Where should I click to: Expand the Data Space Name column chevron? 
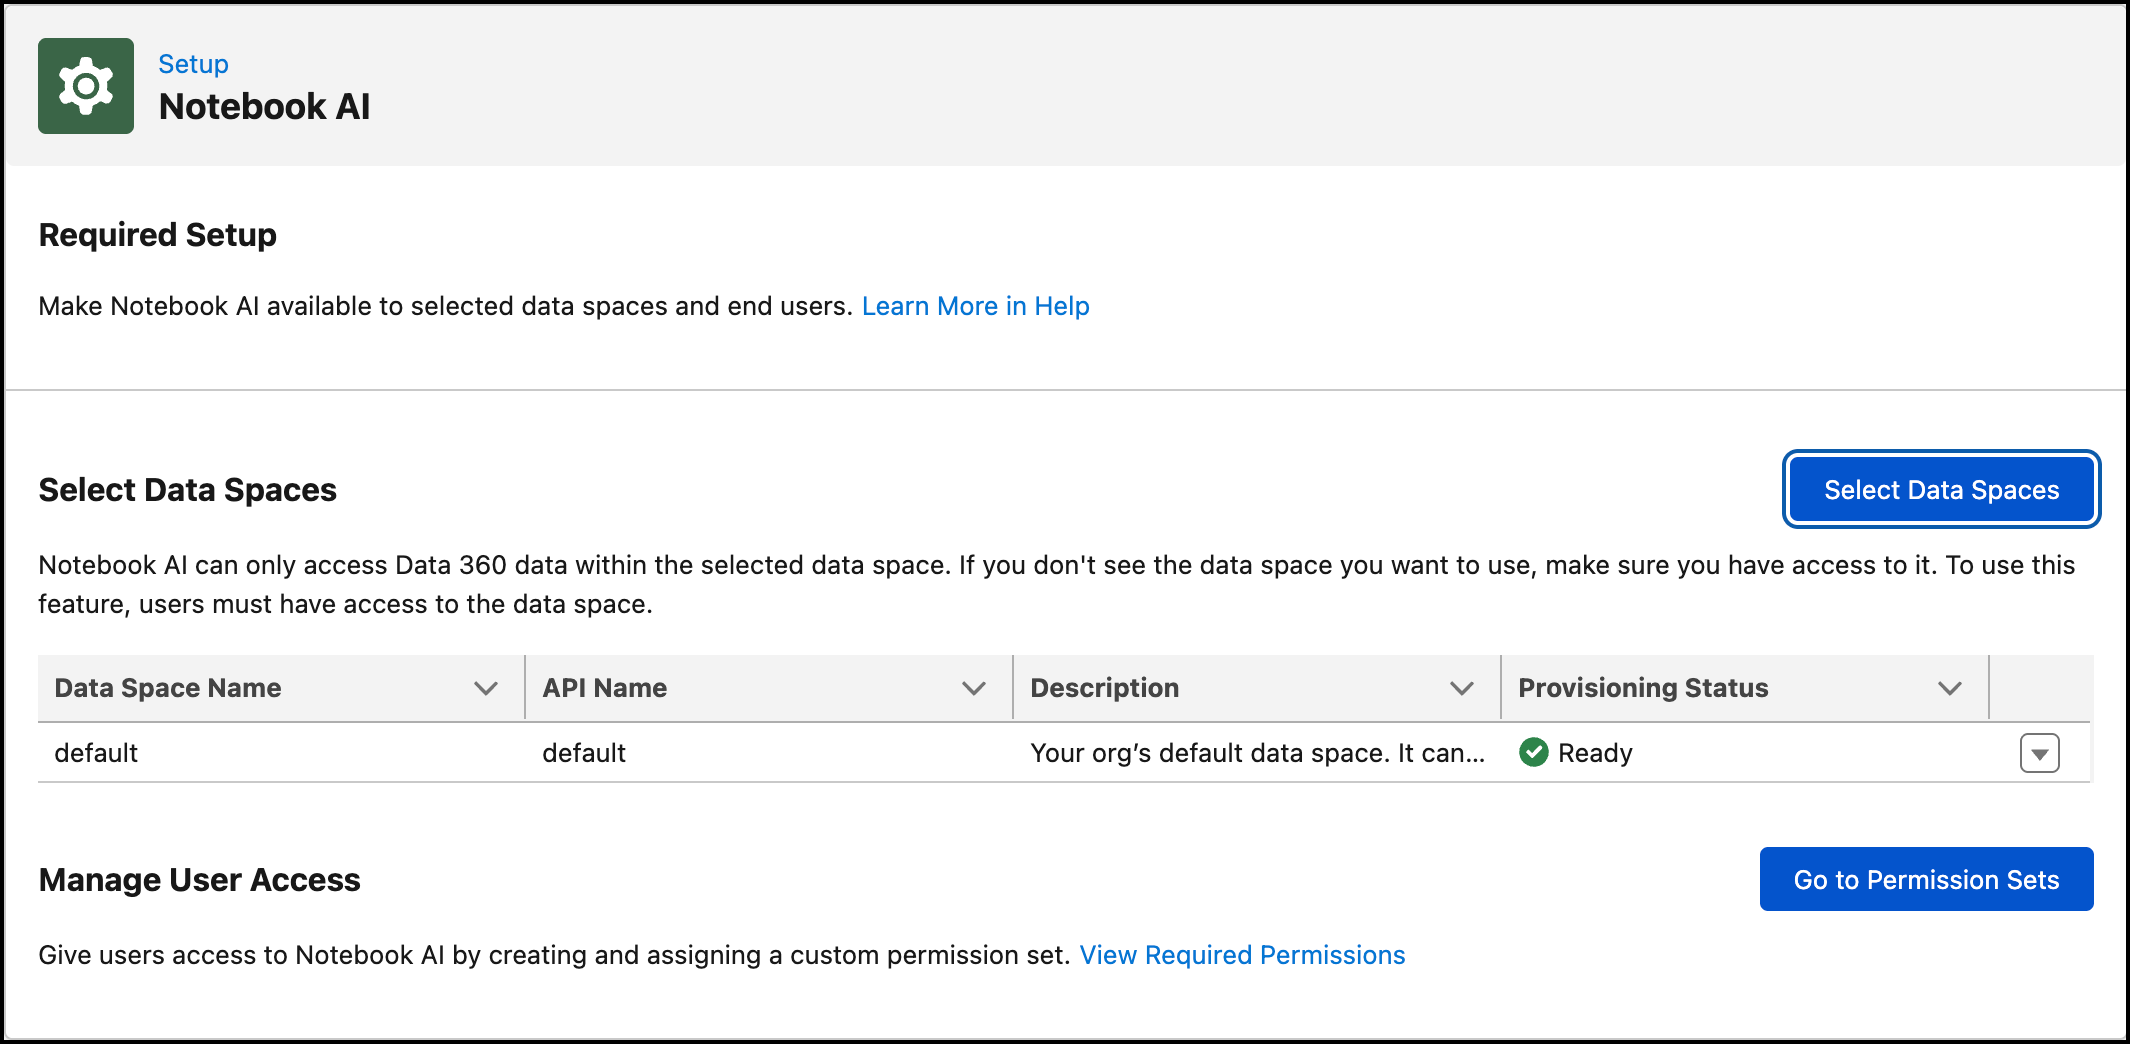[x=486, y=688]
